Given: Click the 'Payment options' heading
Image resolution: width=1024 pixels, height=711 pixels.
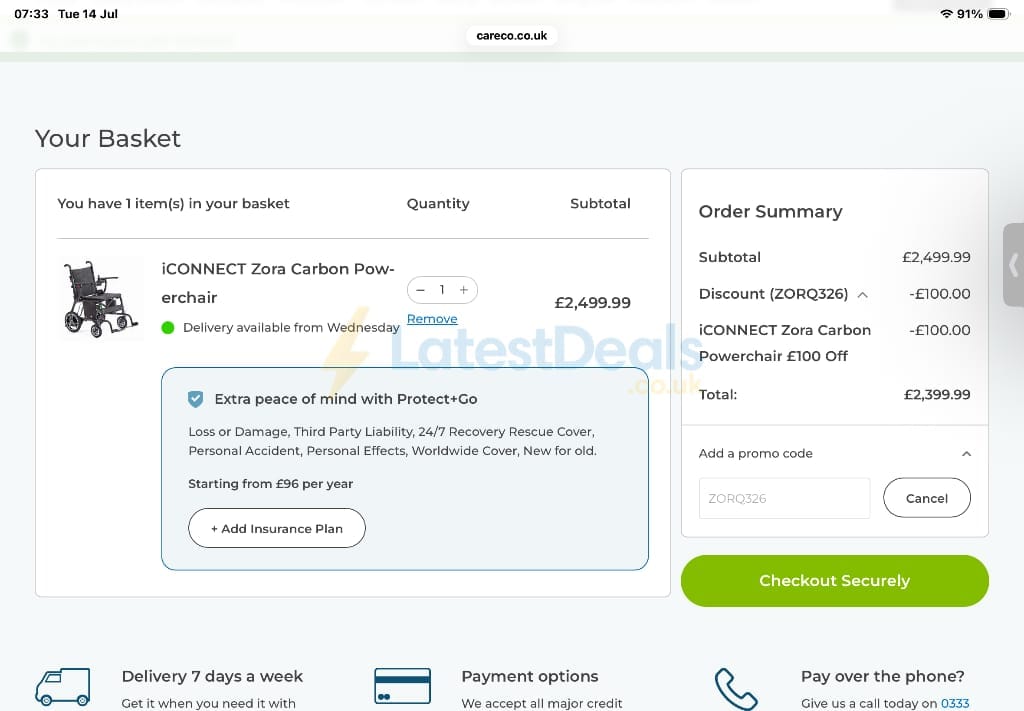Looking at the screenshot, I should (530, 676).
